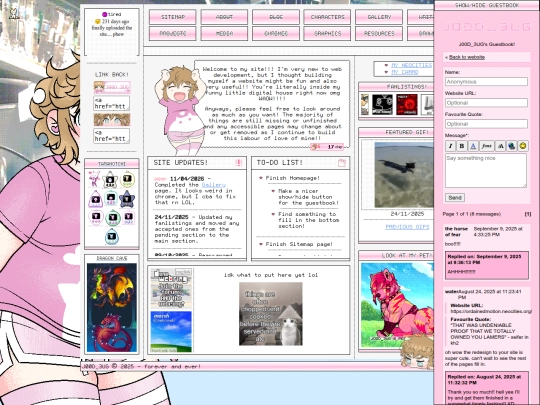Click the 17 clap counter badge
Viewport: 540px width, 405px height.
pyautogui.click(x=327, y=147)
